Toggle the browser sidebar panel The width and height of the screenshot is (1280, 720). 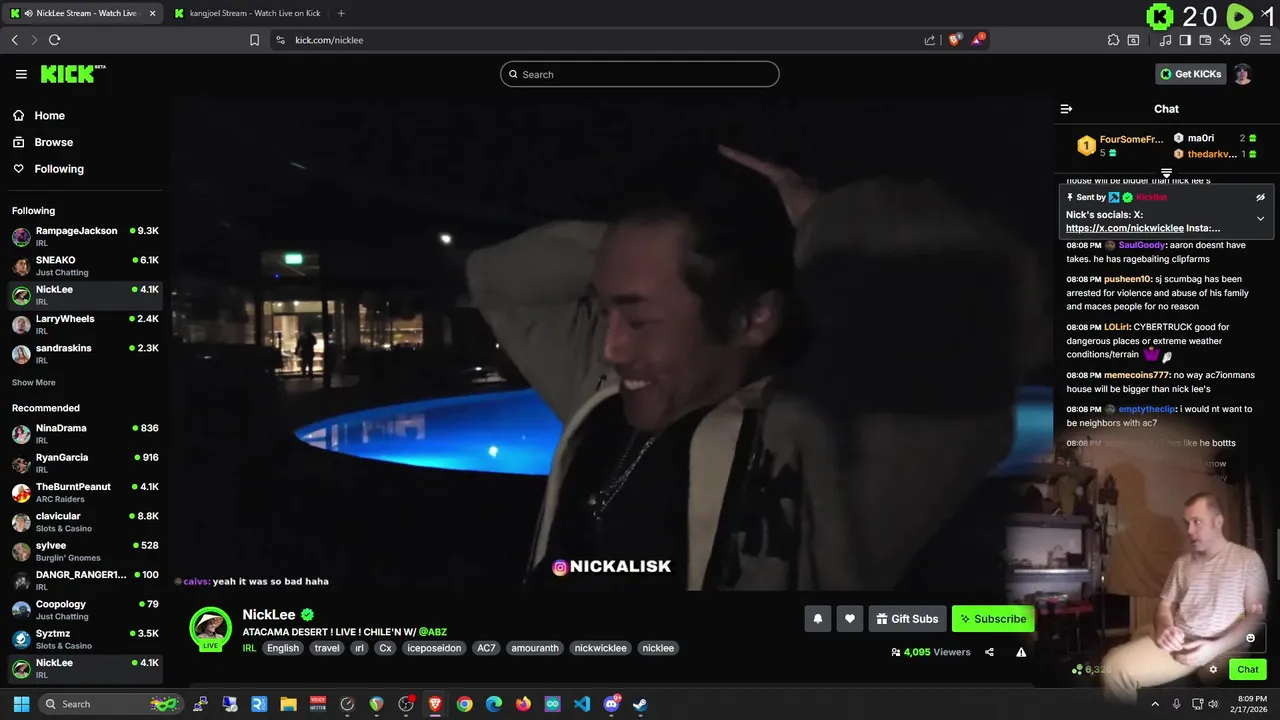pyautogui.click(x=1185, y=40)
